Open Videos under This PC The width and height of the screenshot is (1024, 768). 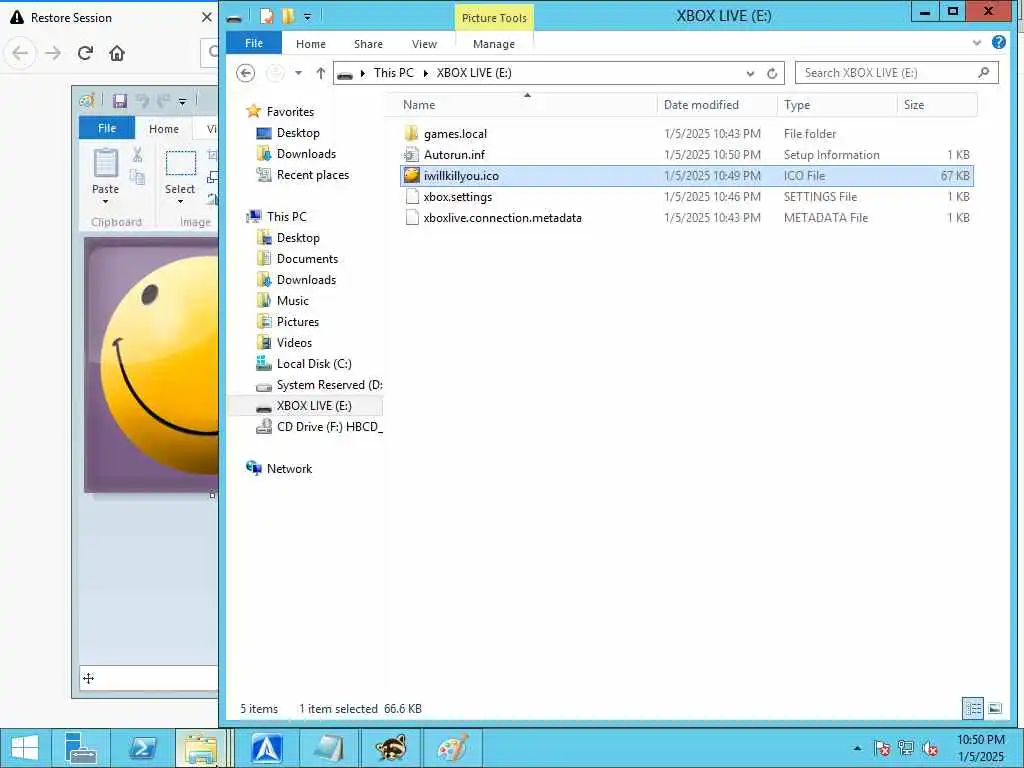294,342
